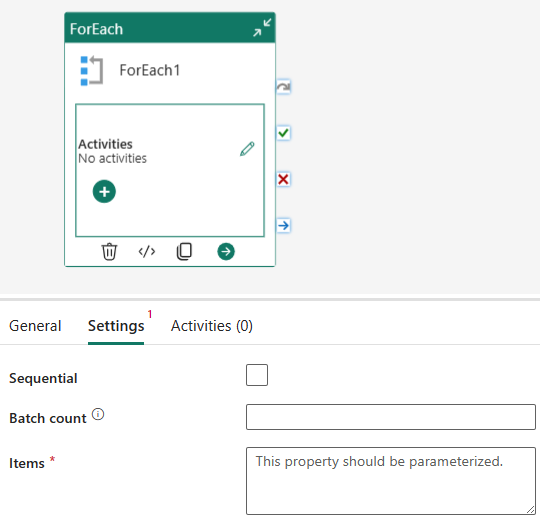Enable the Sequential checkbox
This screenshot has width=540, height=522.
click(x=257, y=375)
